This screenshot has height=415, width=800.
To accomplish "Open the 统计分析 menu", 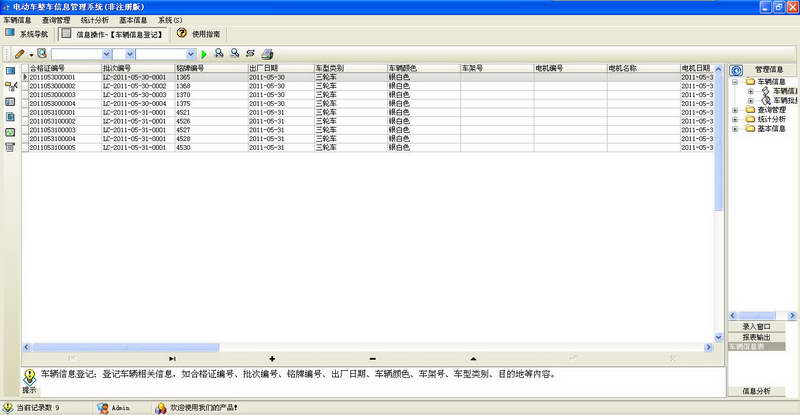I will click(x=94, y=20).
